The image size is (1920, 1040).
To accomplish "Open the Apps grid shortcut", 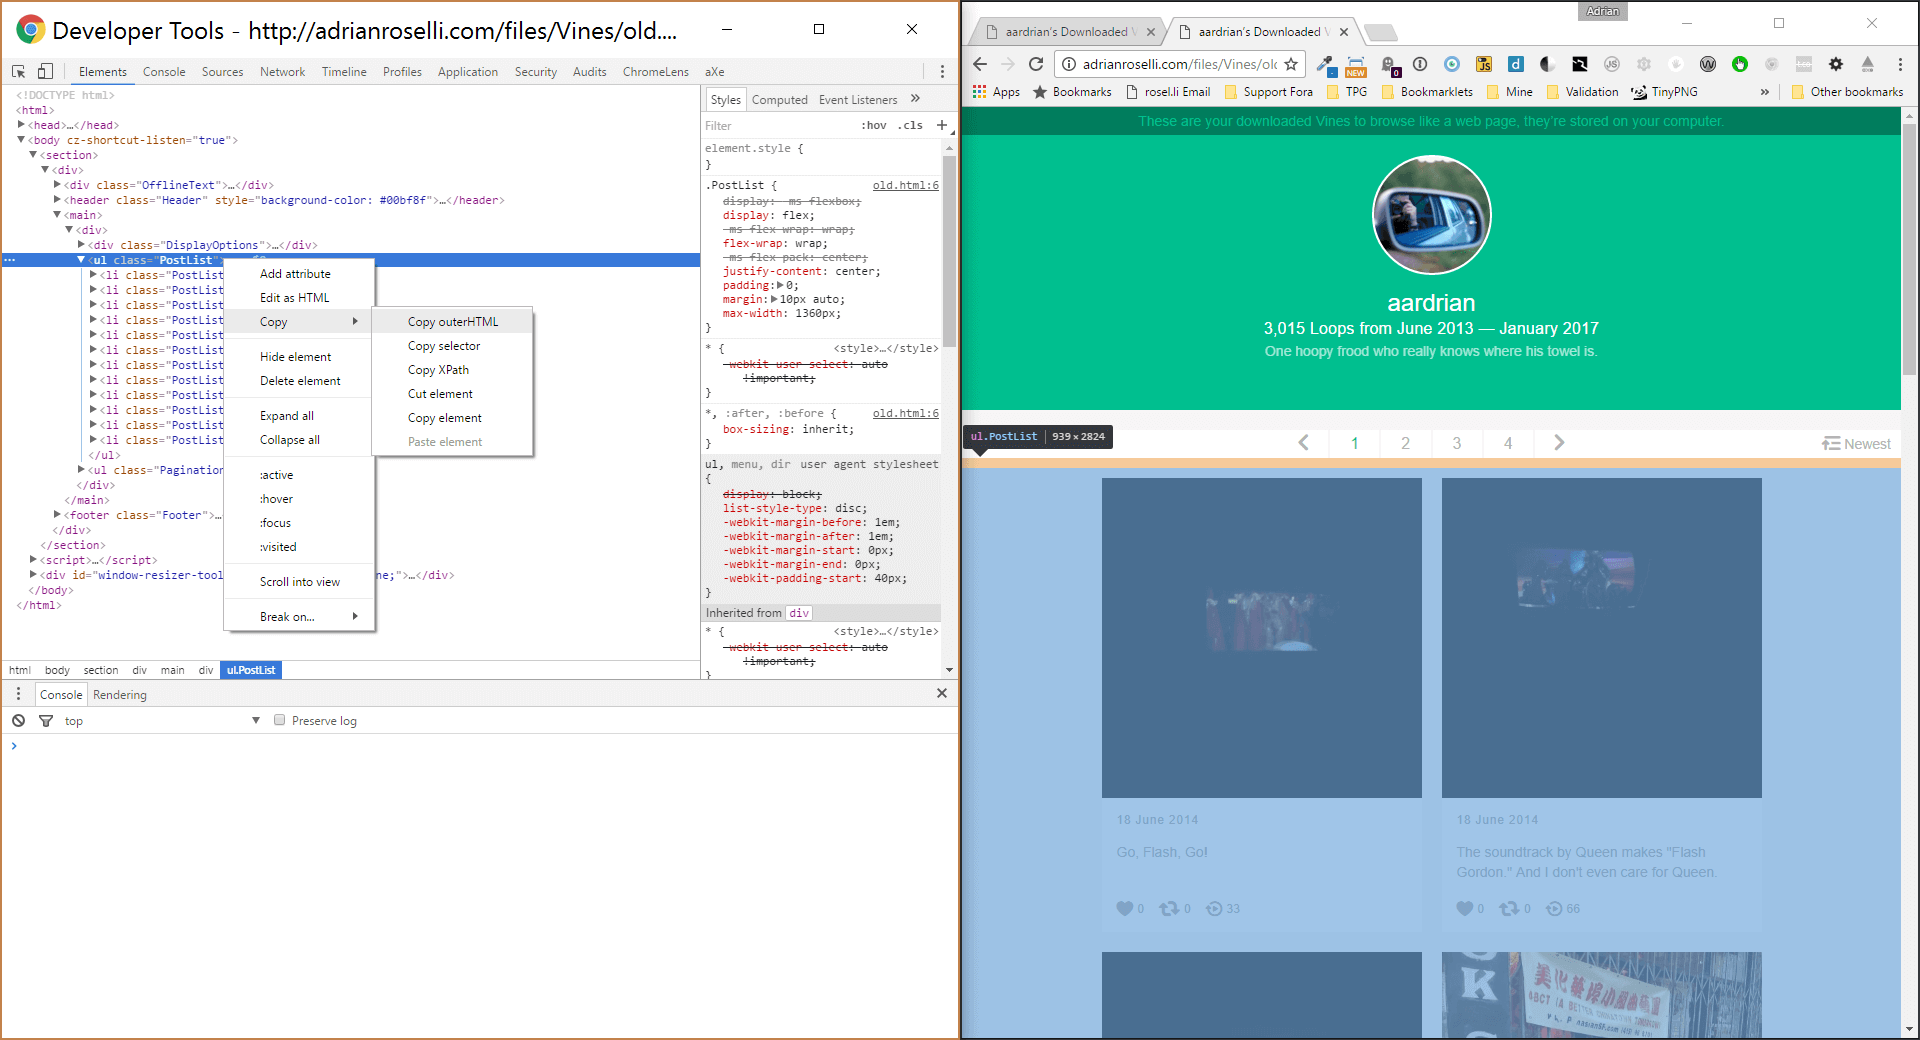I will pos(996,92).
